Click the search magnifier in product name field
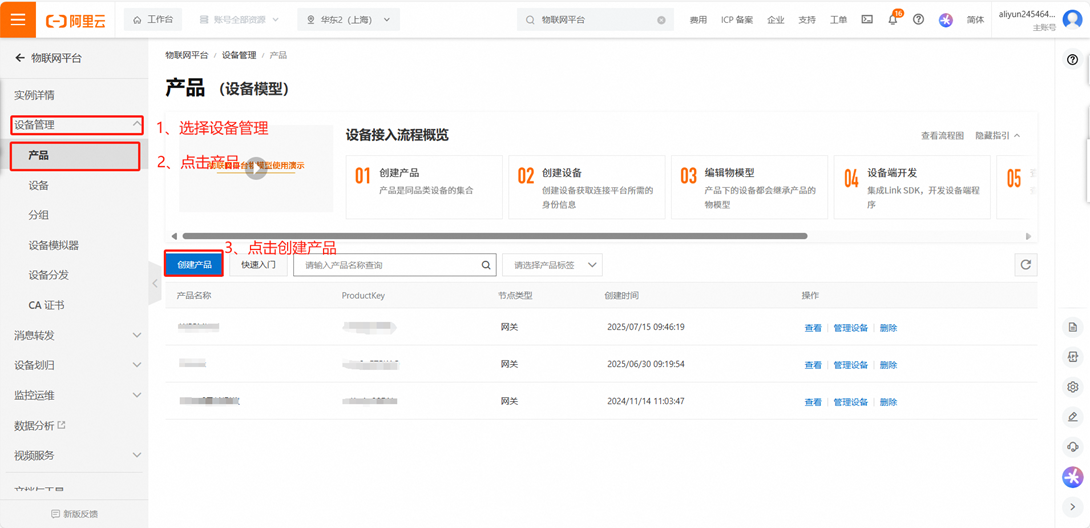 click(x=486, y=265)
